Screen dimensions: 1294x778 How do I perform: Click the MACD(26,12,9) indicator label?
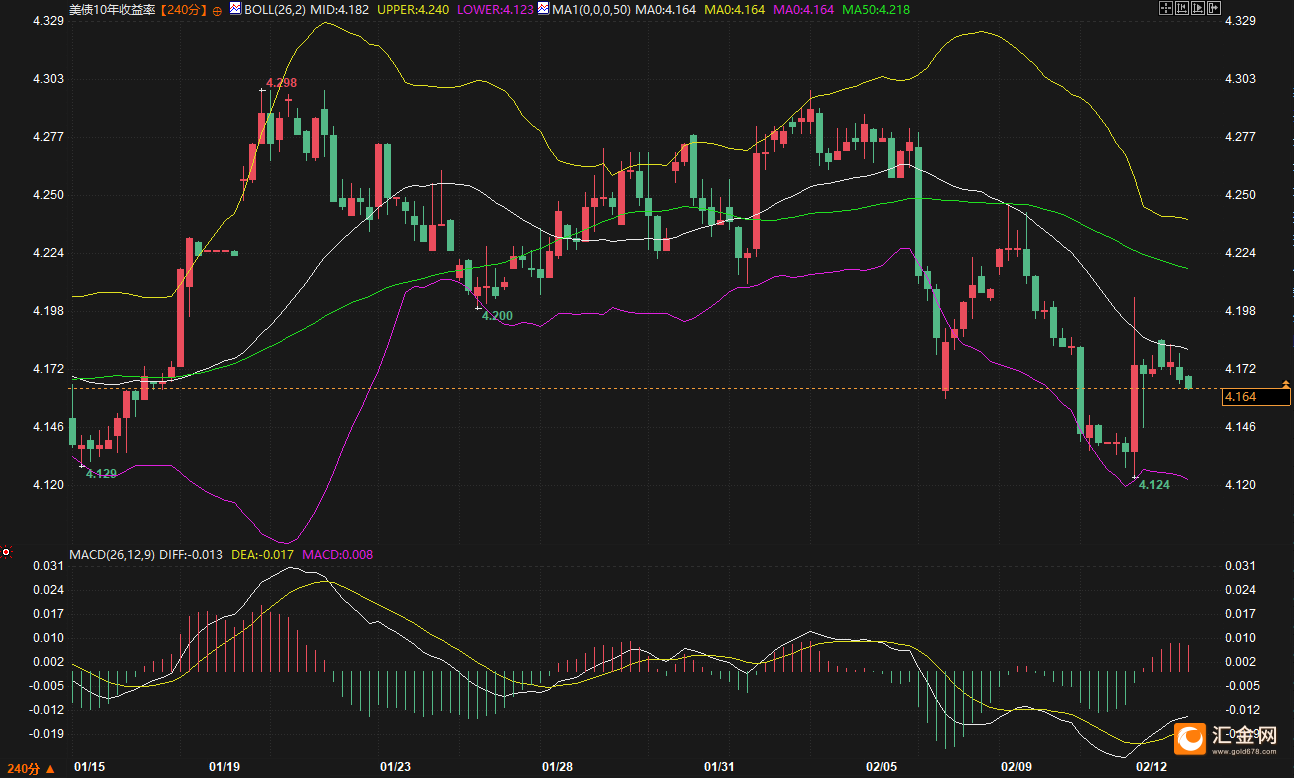click(x=111, y=555)
